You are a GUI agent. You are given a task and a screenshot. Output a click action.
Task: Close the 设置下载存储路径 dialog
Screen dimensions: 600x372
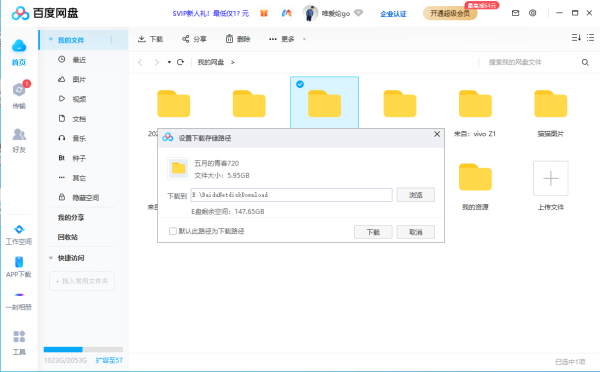click(437, 134)
